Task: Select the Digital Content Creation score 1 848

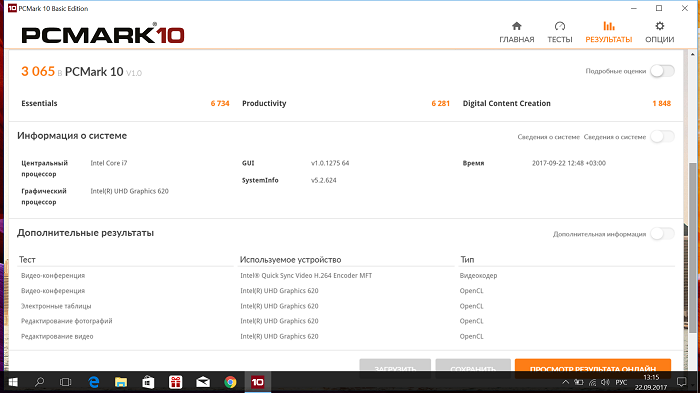Action: 661,103
